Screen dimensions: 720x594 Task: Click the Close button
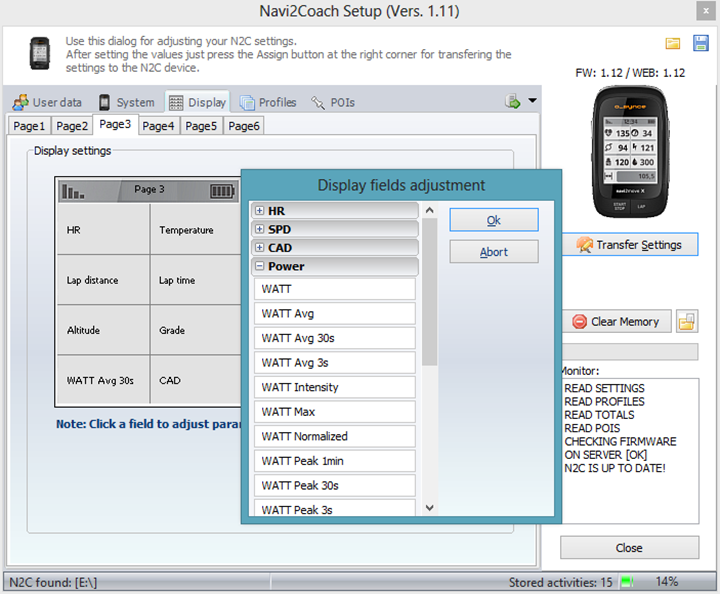coord(629,548)
